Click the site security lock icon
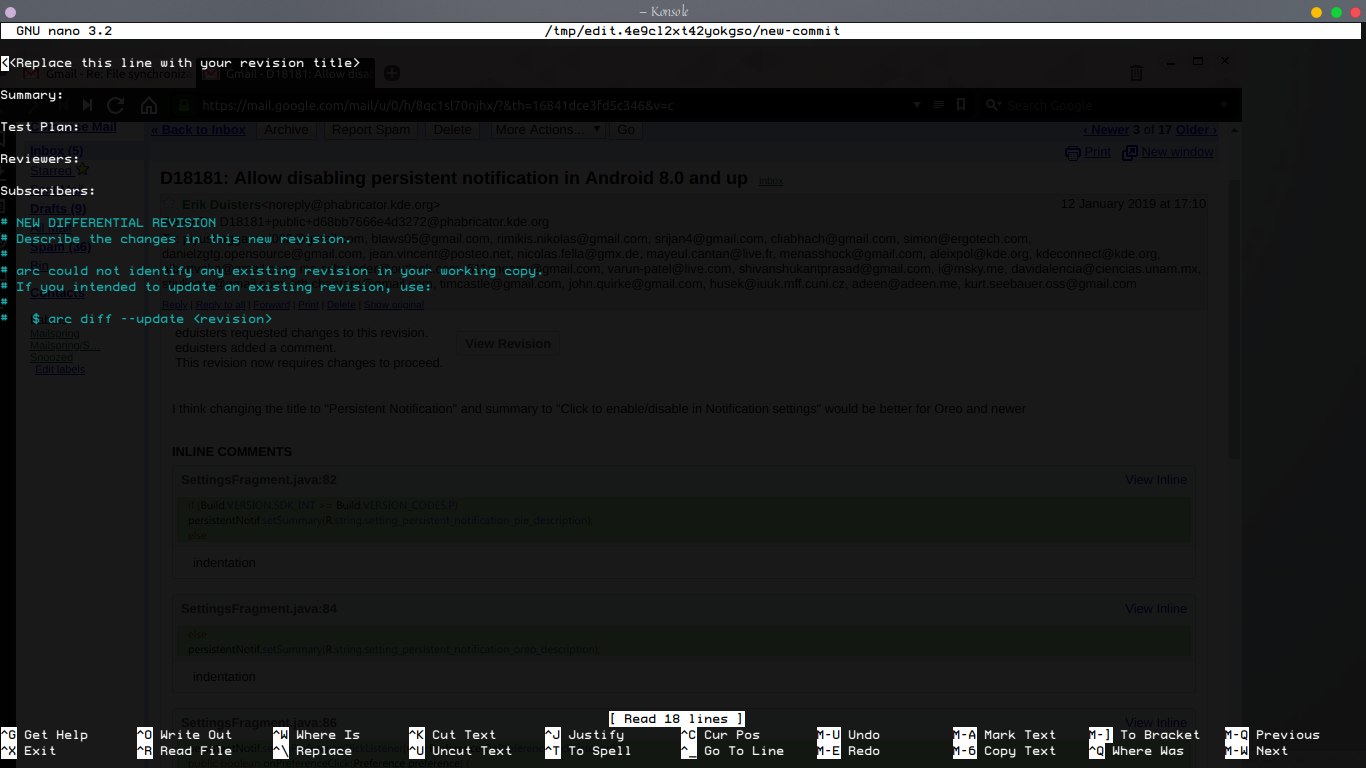 [x=184, y=105]
